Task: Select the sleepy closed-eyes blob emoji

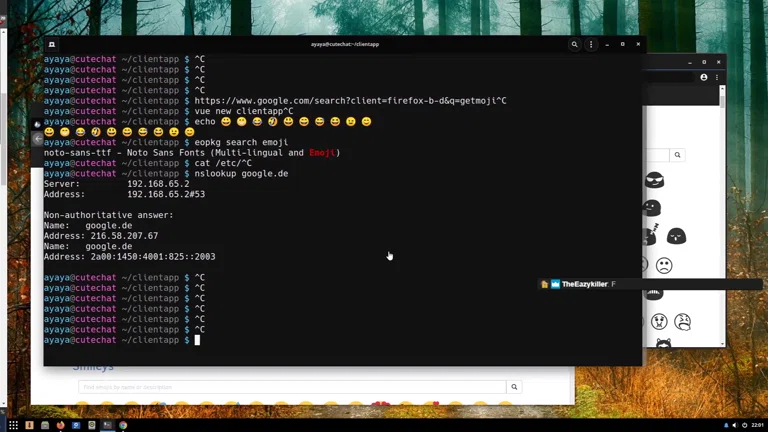Action: 676,236
